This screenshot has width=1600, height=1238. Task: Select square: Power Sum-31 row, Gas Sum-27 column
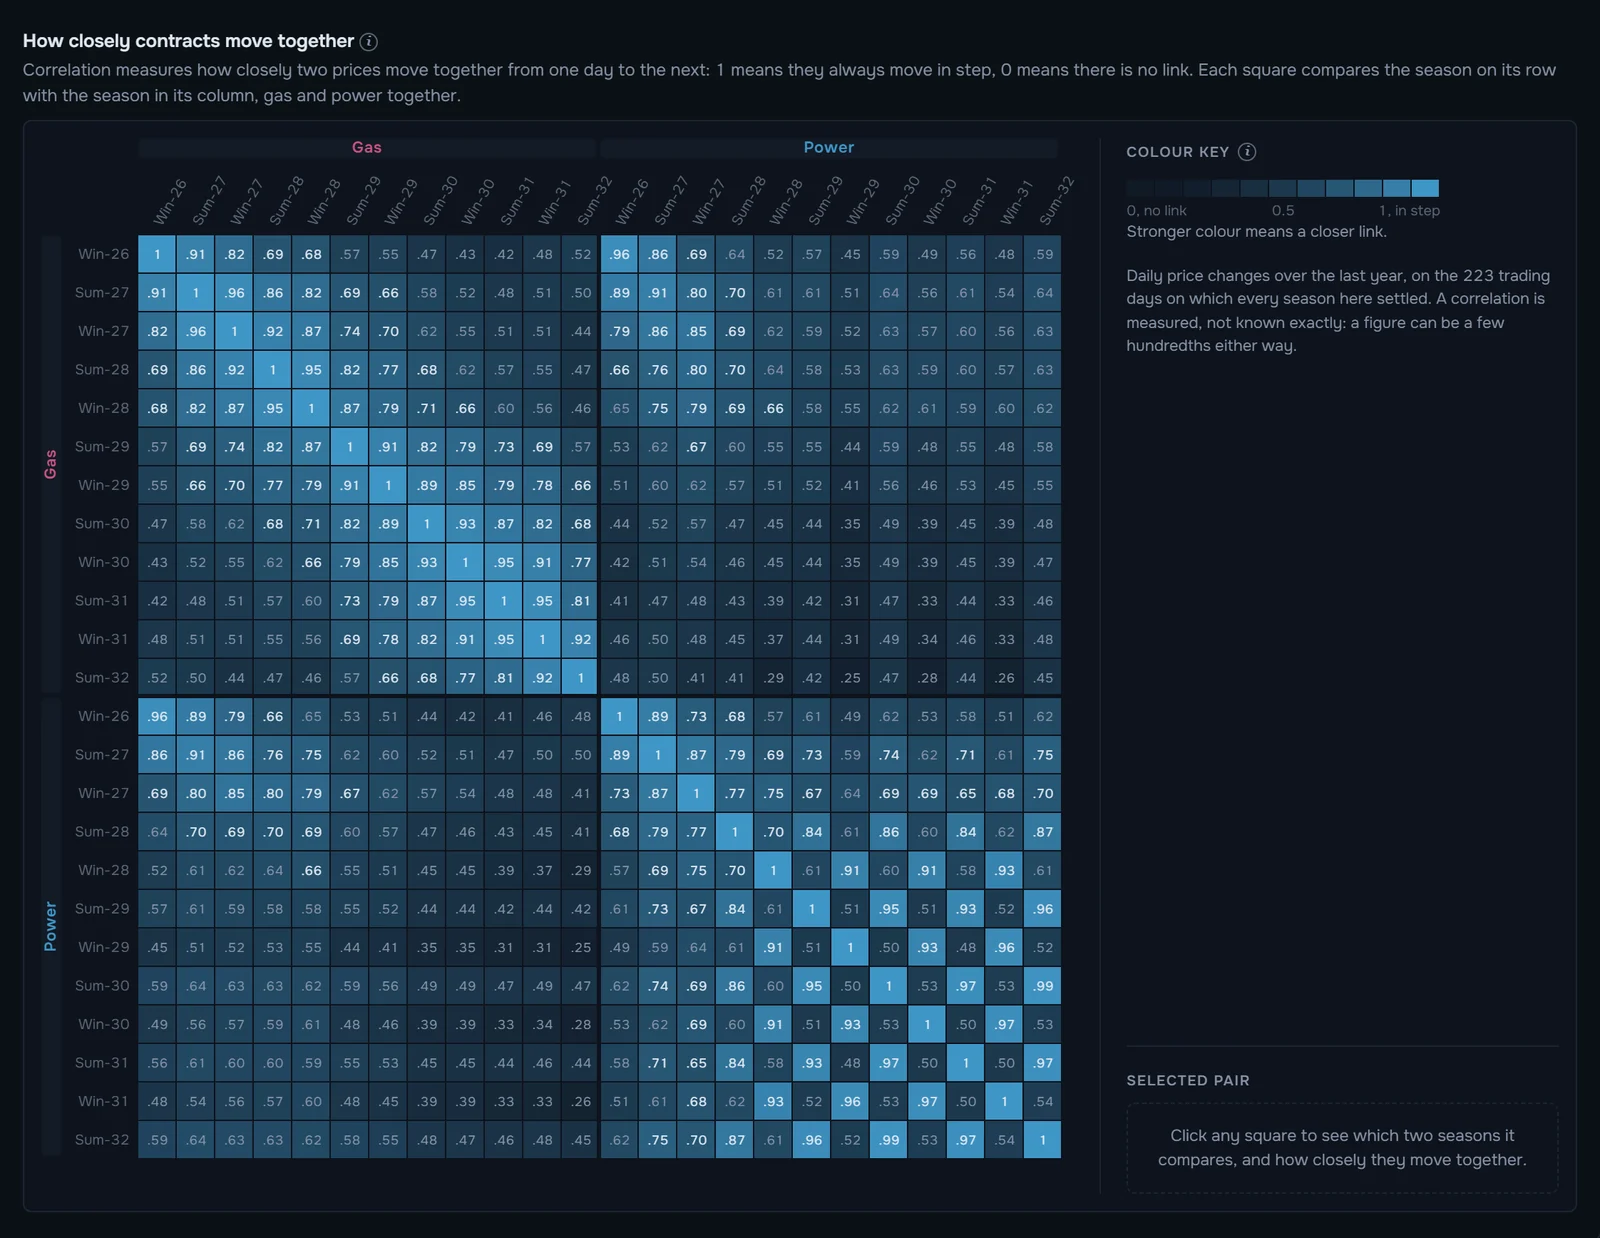[x=196, y=1063]
